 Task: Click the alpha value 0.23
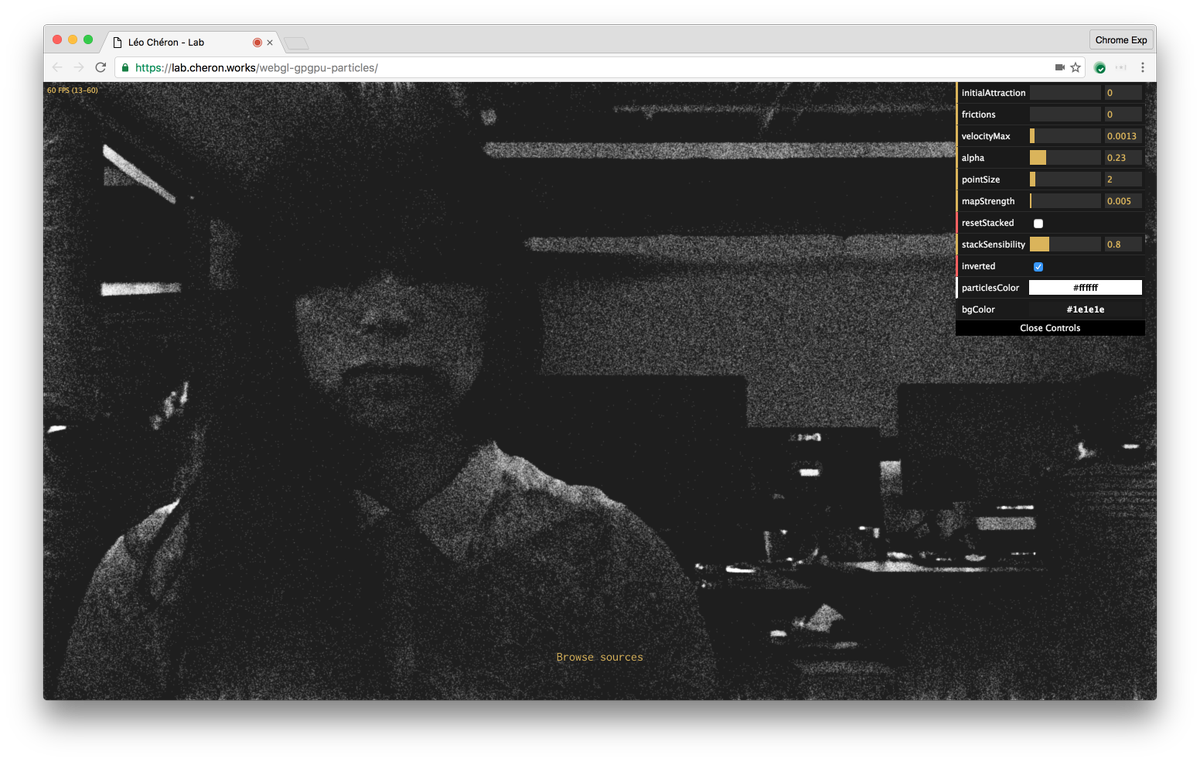click(1122, 158)
